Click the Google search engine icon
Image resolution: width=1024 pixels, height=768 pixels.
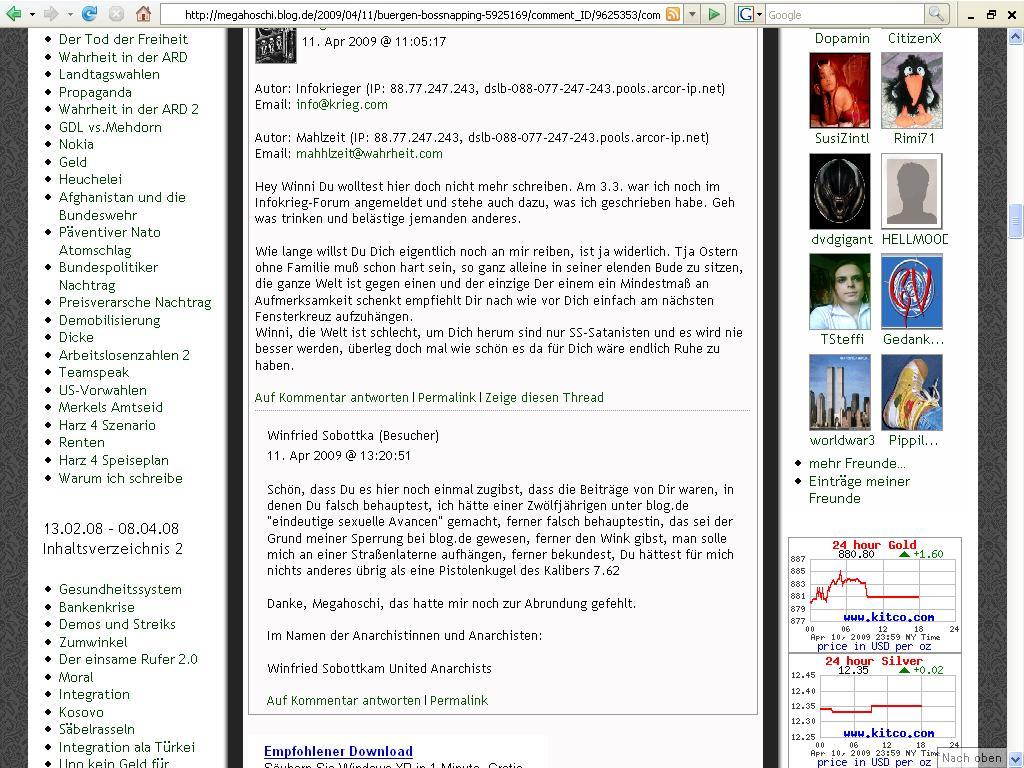745,14
